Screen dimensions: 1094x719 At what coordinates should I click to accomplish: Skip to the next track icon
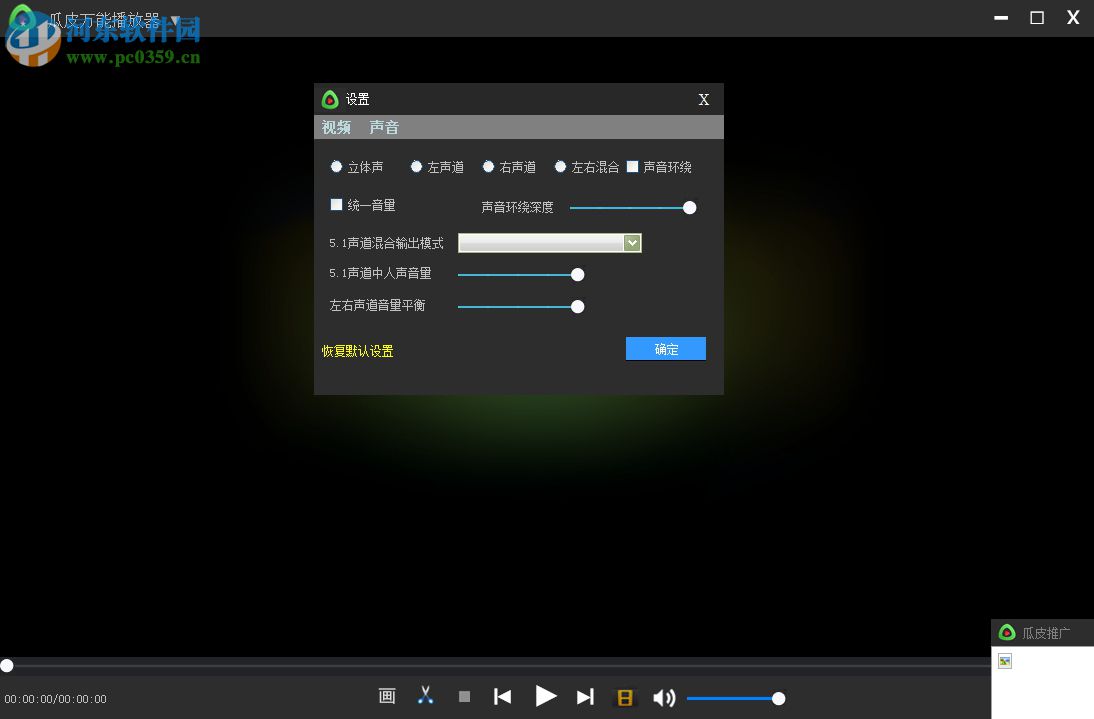pos(586,697)
